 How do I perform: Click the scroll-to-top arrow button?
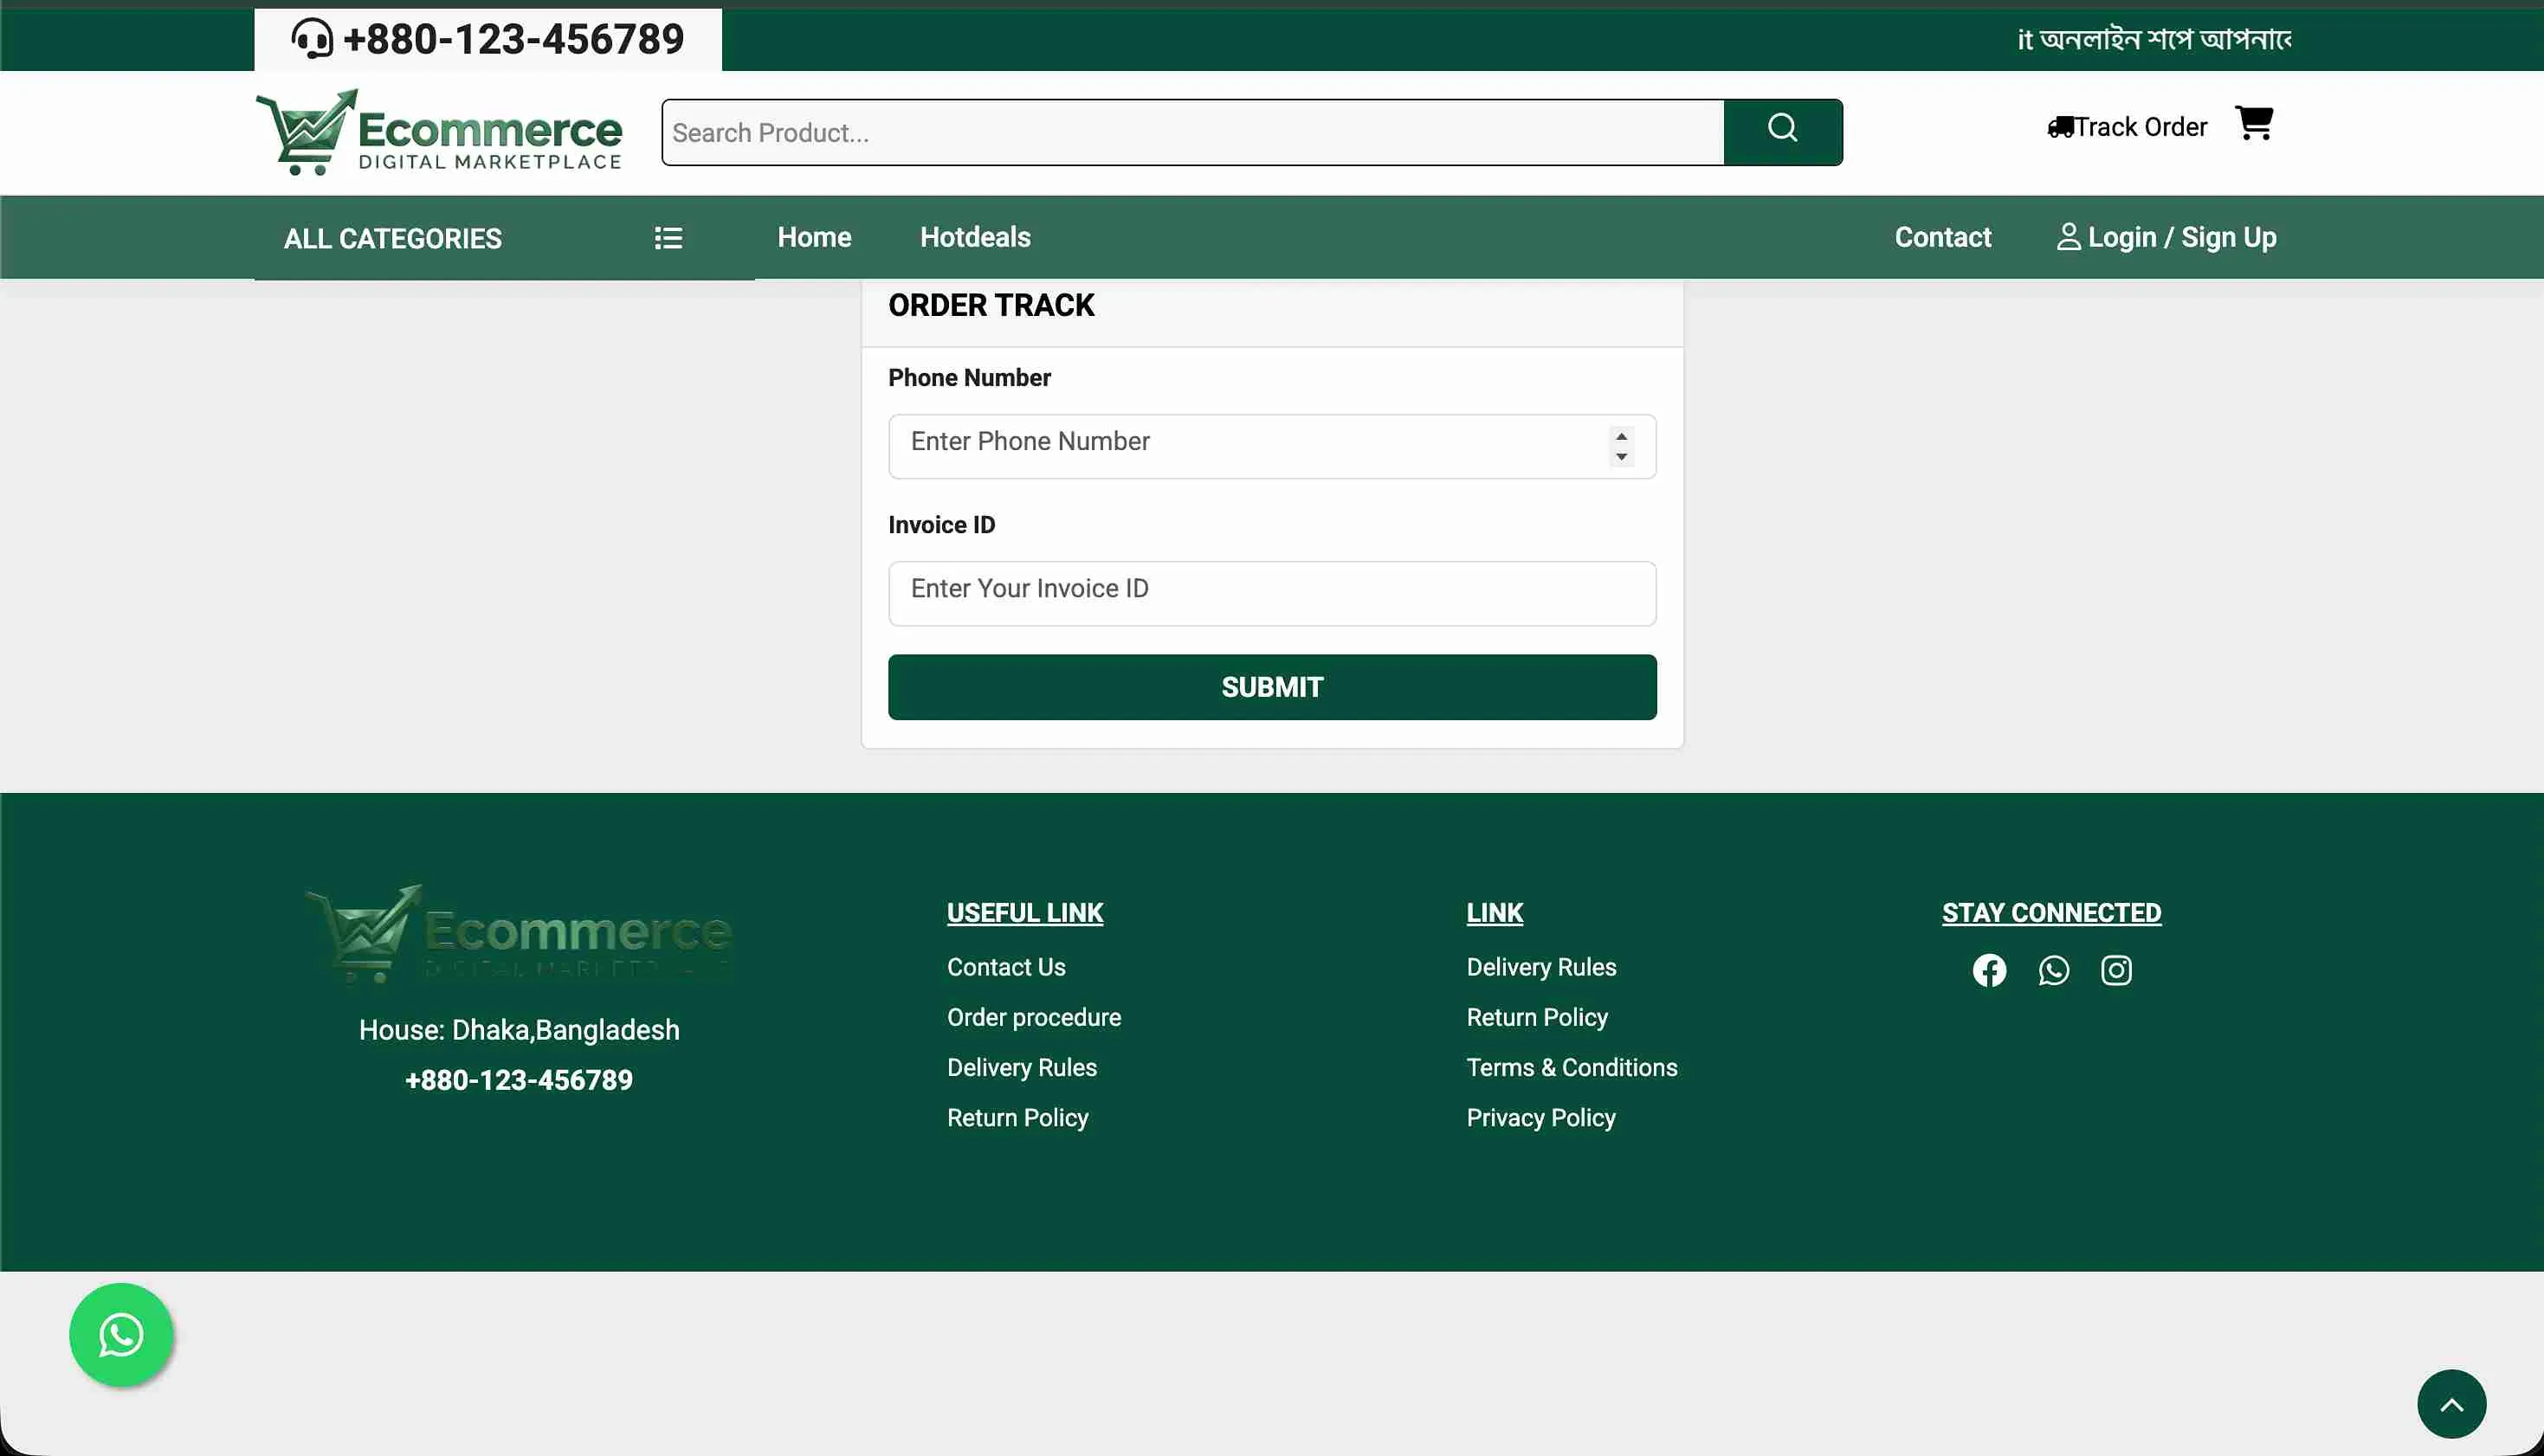(2451, 1404)
